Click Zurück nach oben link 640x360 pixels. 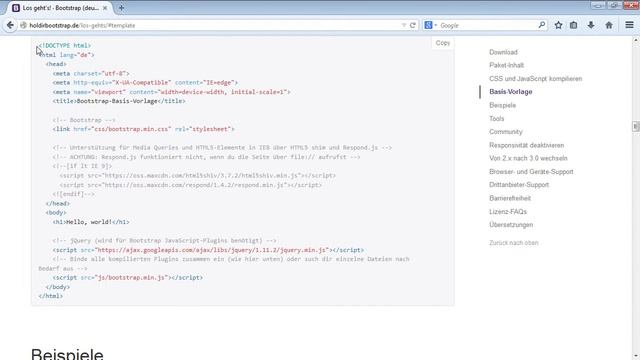tap(513, 243)
